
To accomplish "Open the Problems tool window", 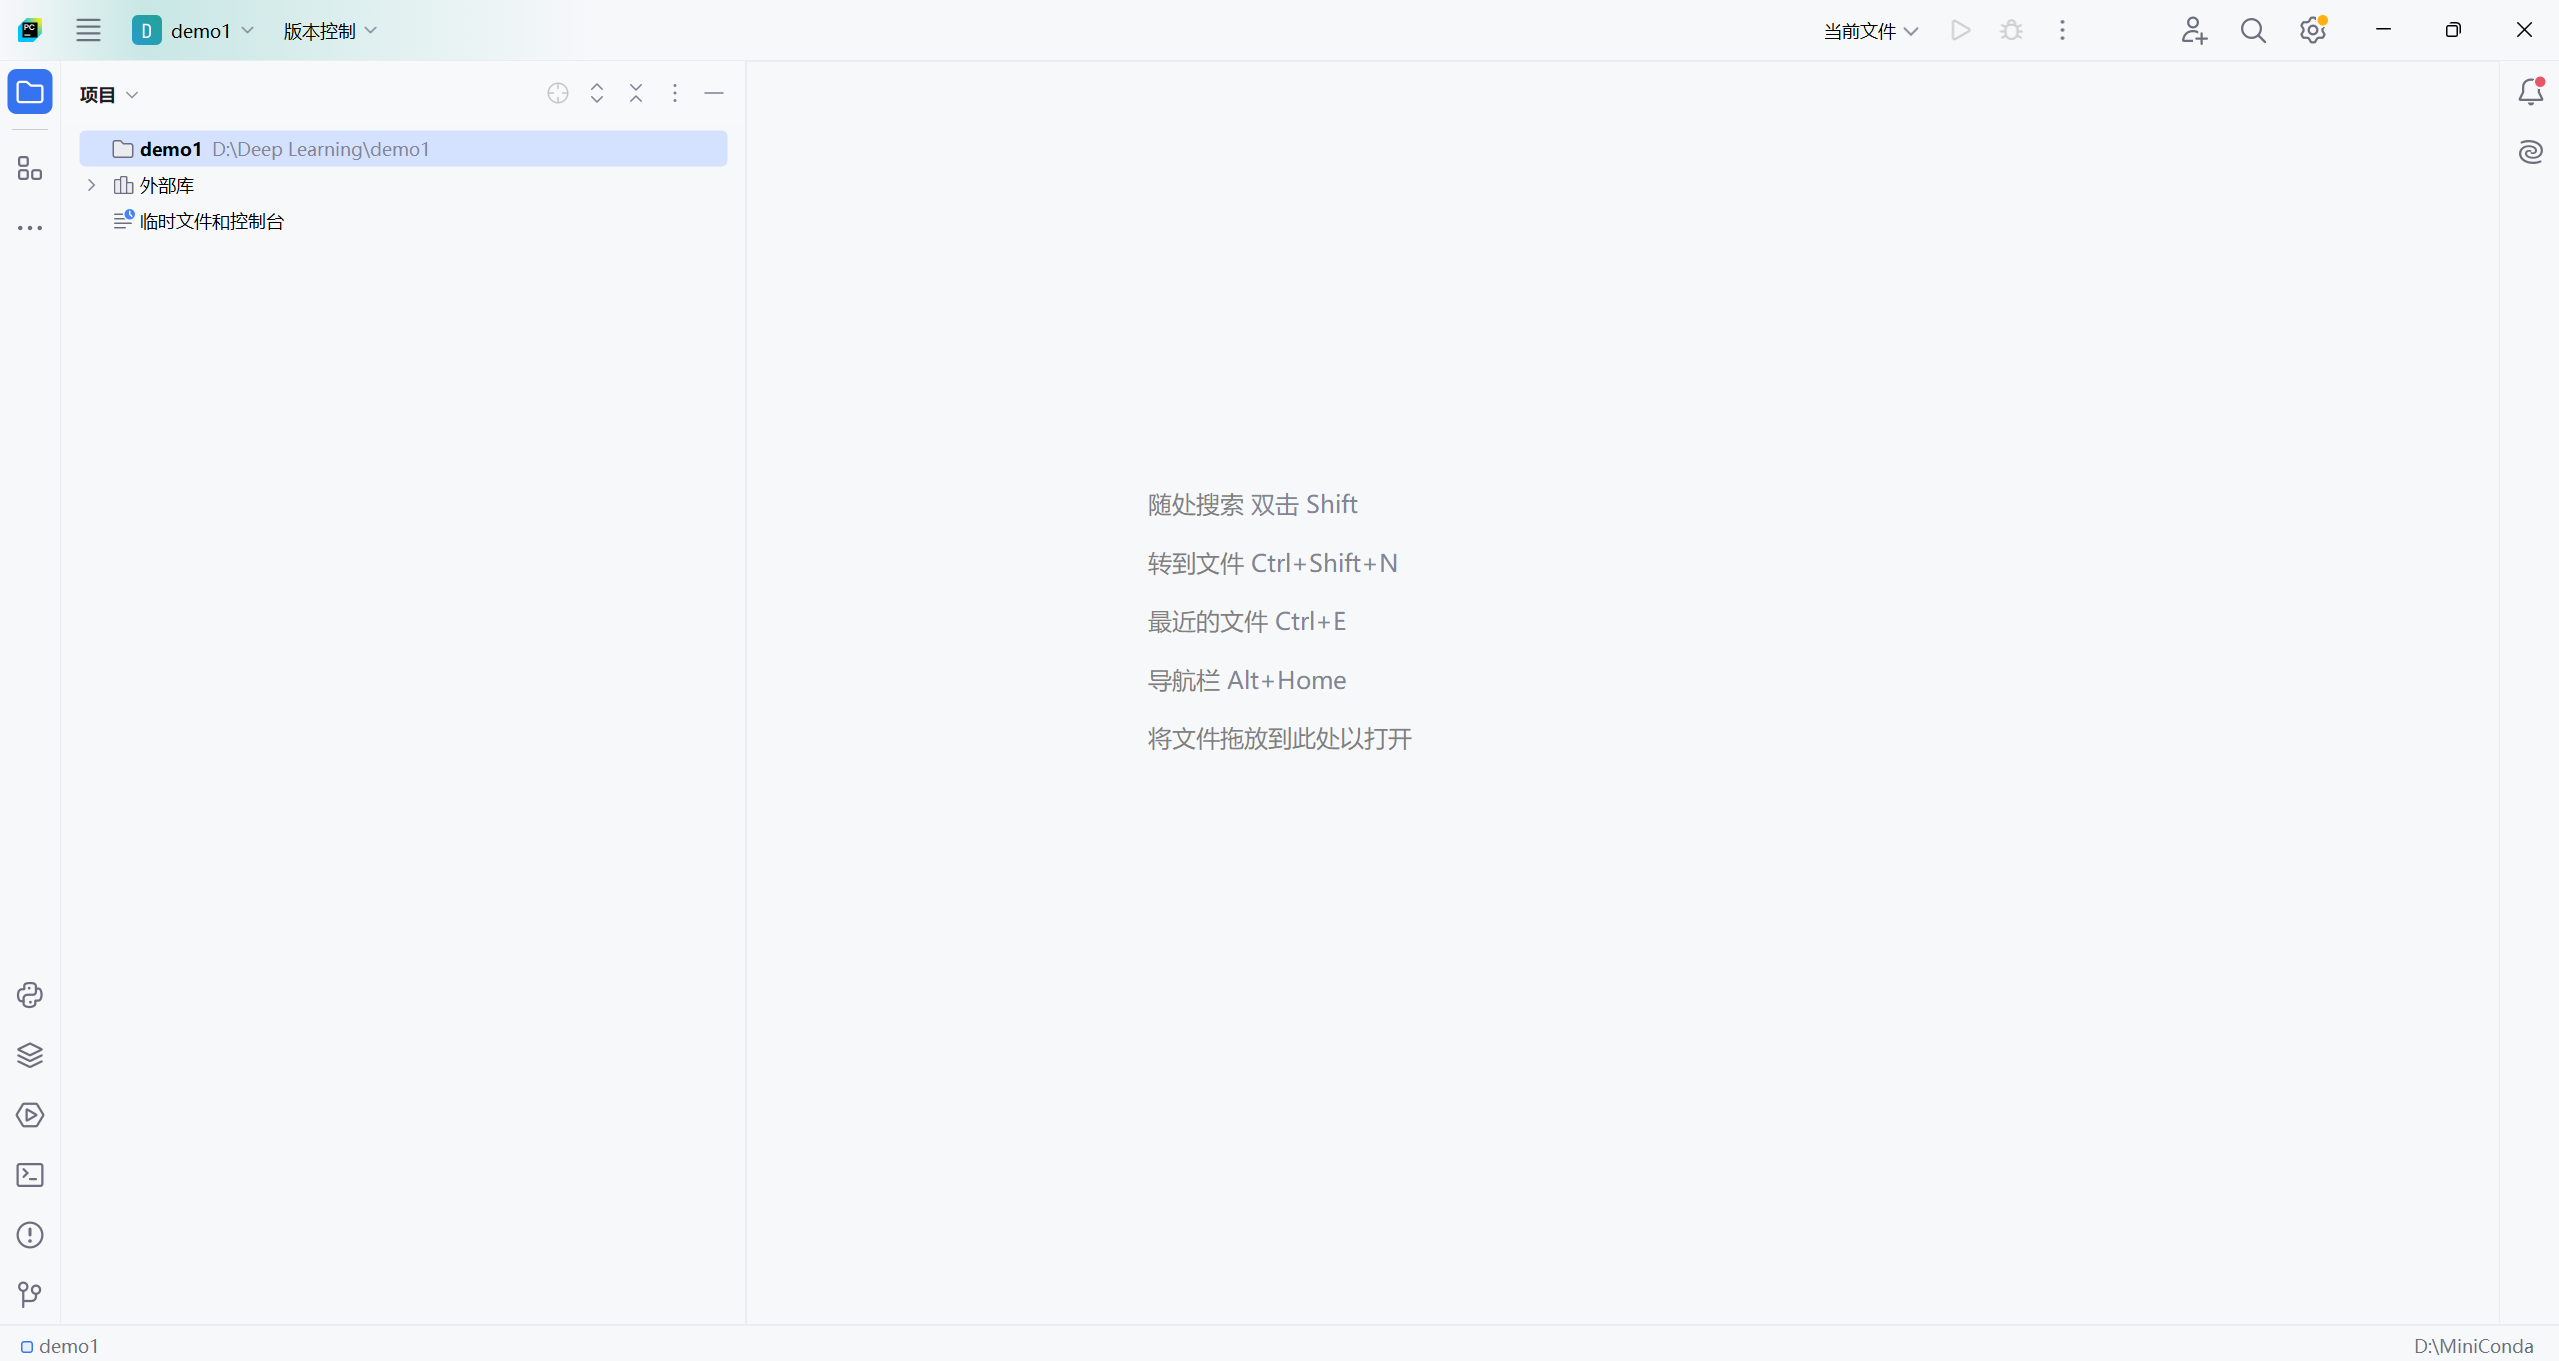I will click(30, 1235).
